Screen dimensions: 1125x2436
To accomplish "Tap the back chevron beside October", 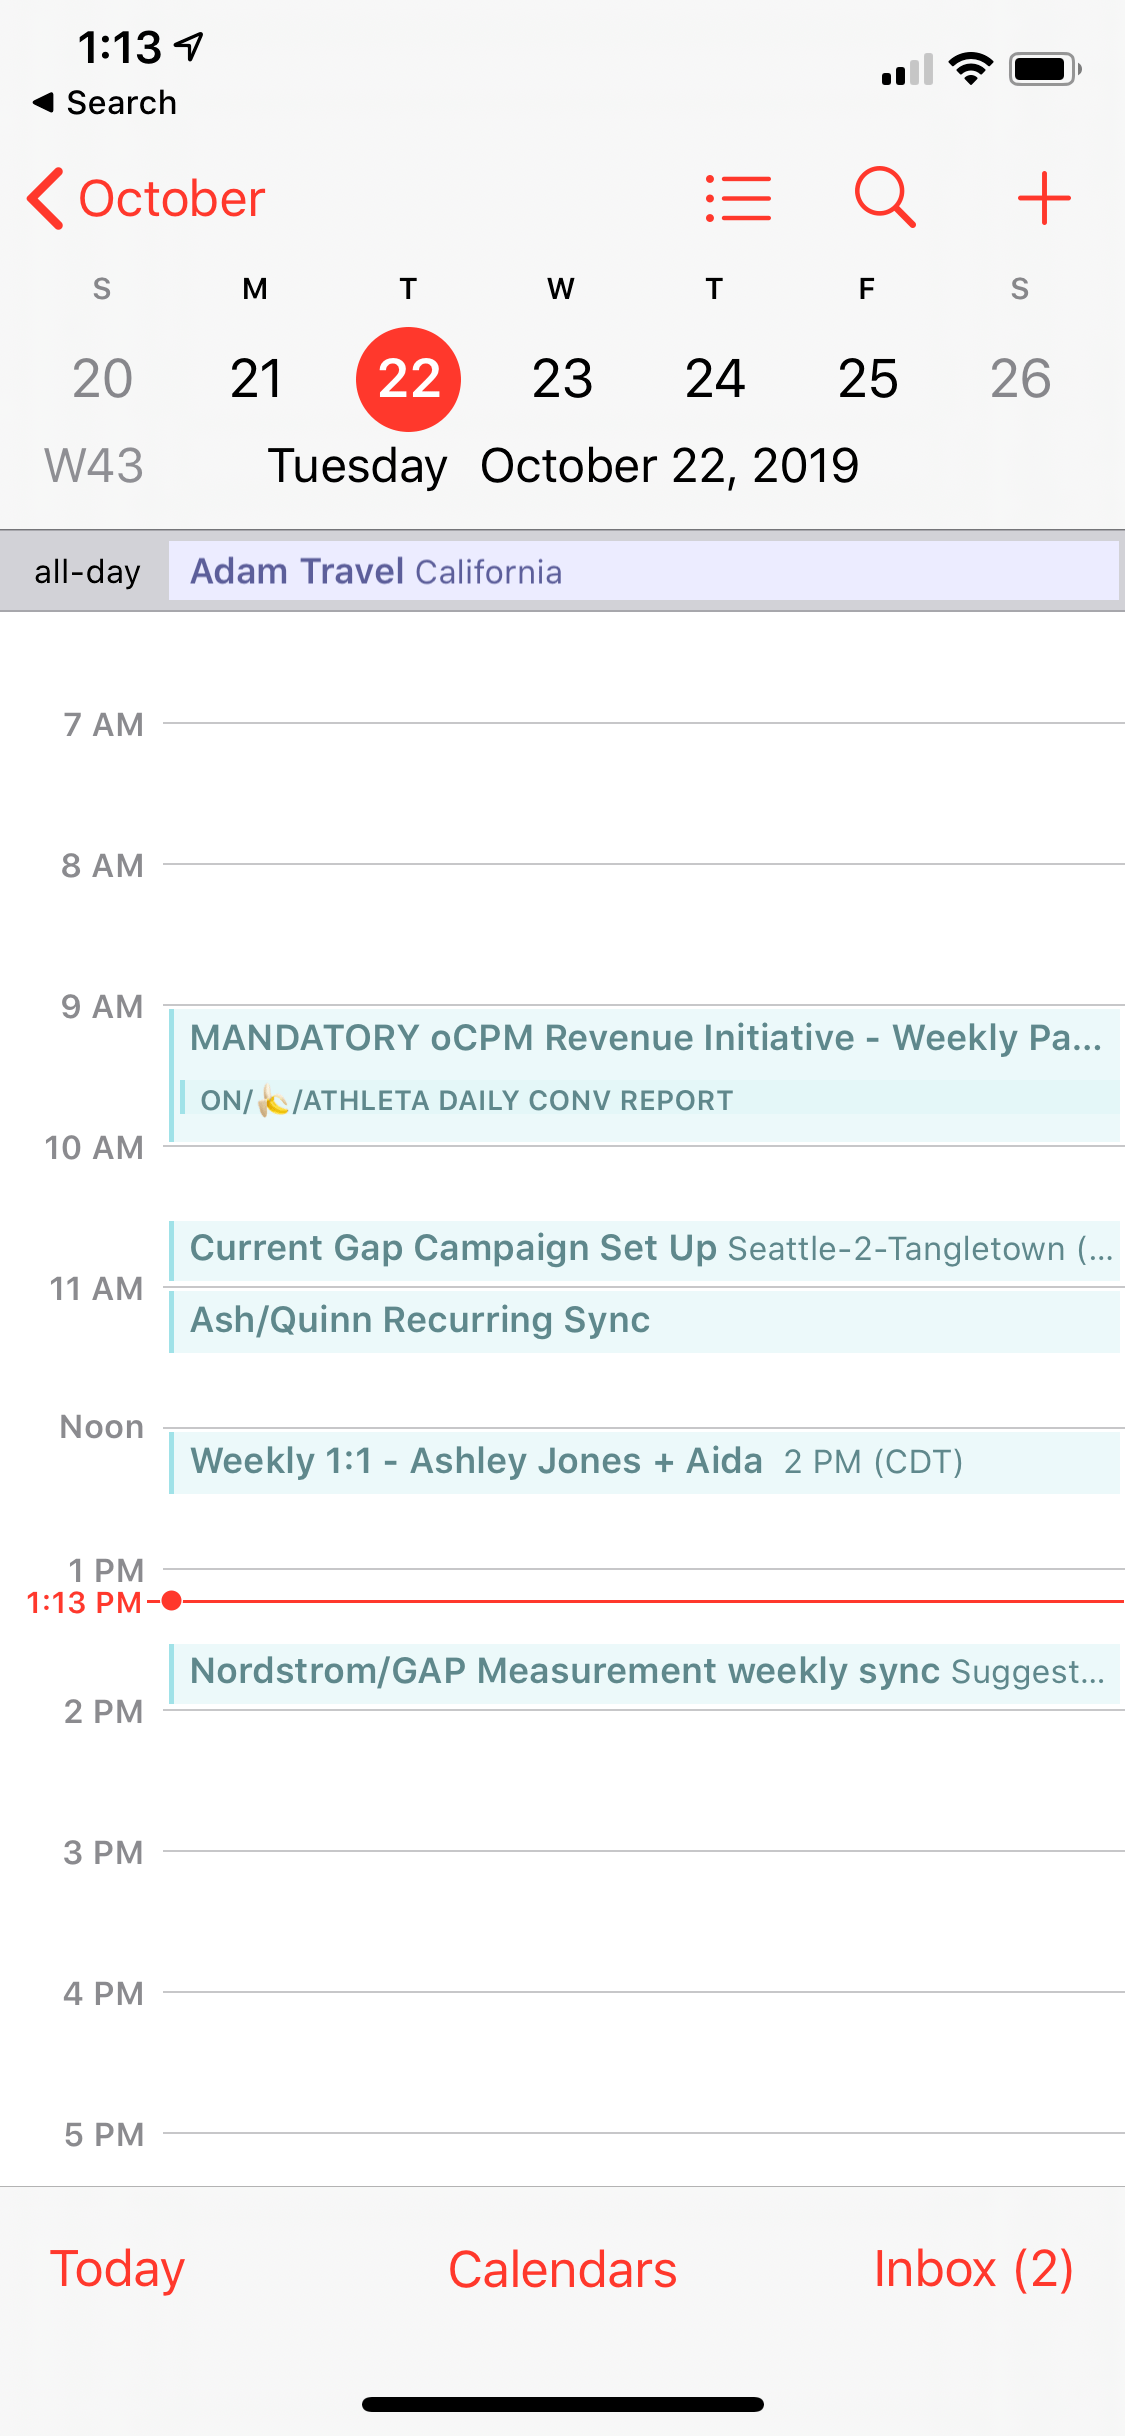I will pos(46,198).
